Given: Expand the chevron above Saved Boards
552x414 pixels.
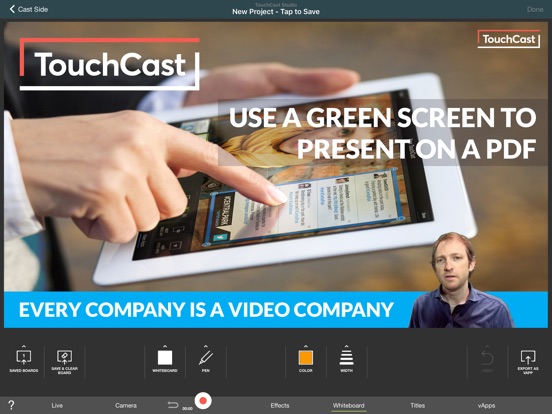Looking at the screenshot, I should pos(24,346).
